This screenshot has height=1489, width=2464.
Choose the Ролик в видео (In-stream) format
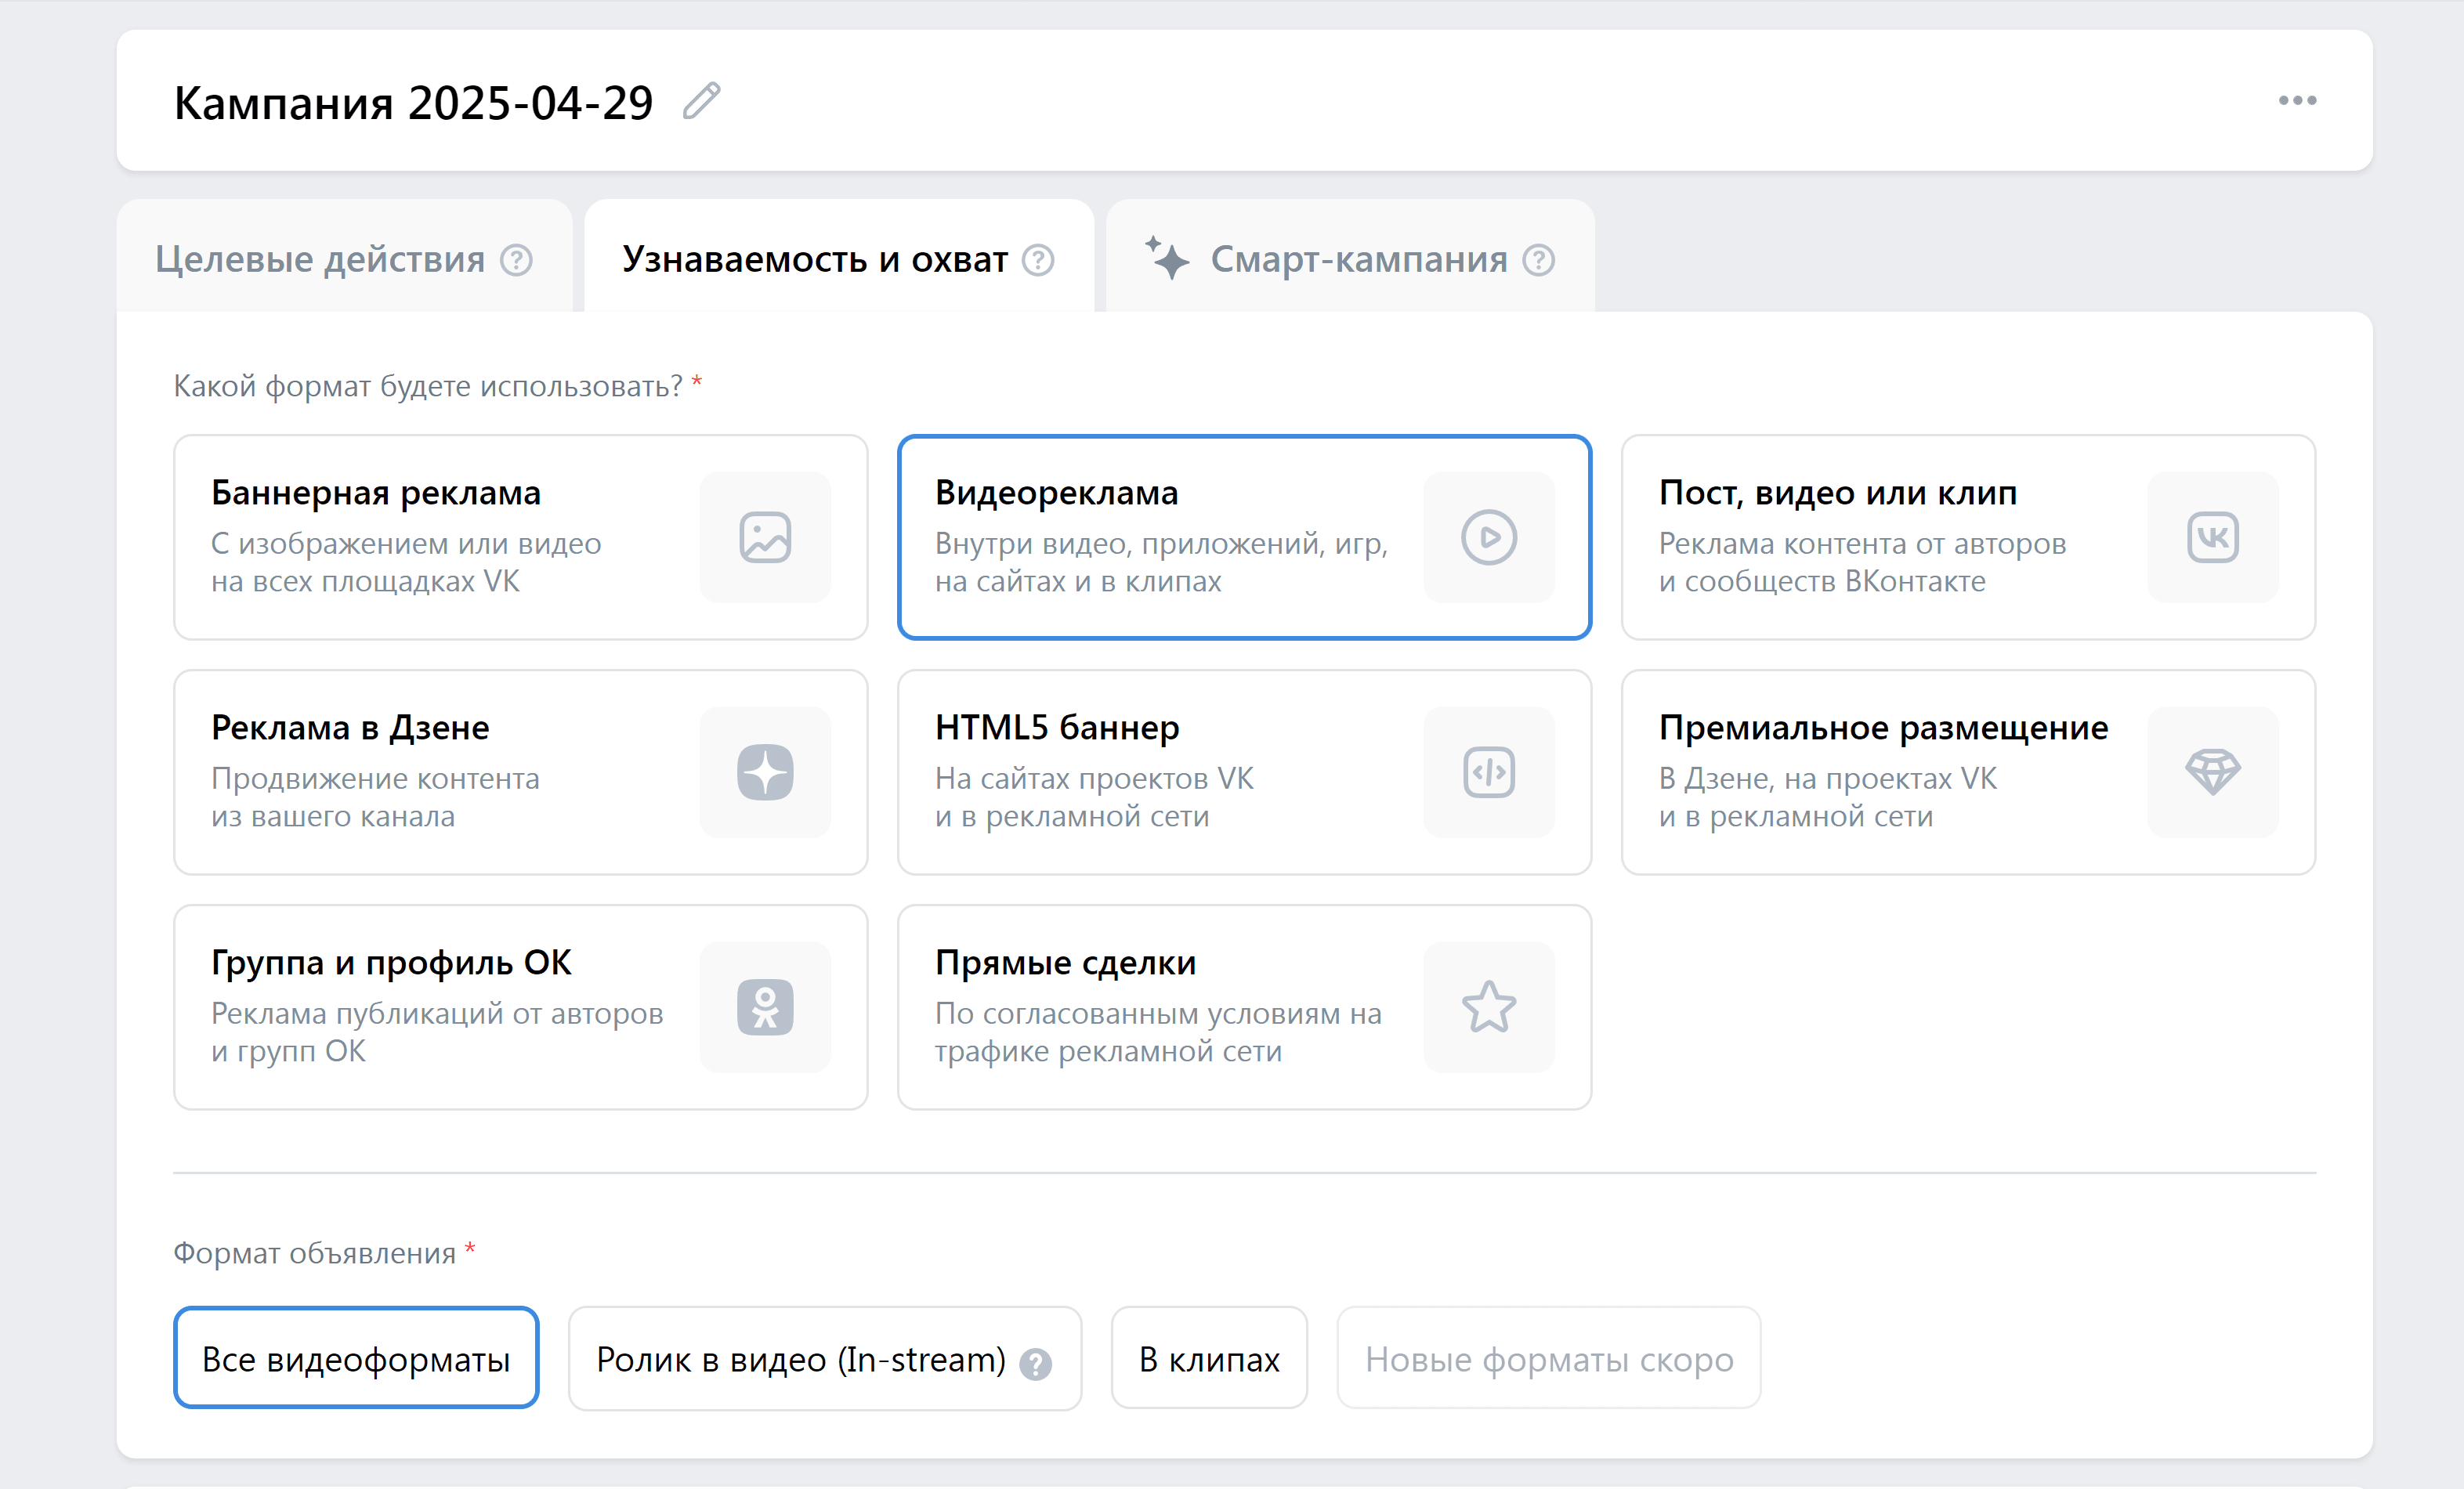(825, 1358)
